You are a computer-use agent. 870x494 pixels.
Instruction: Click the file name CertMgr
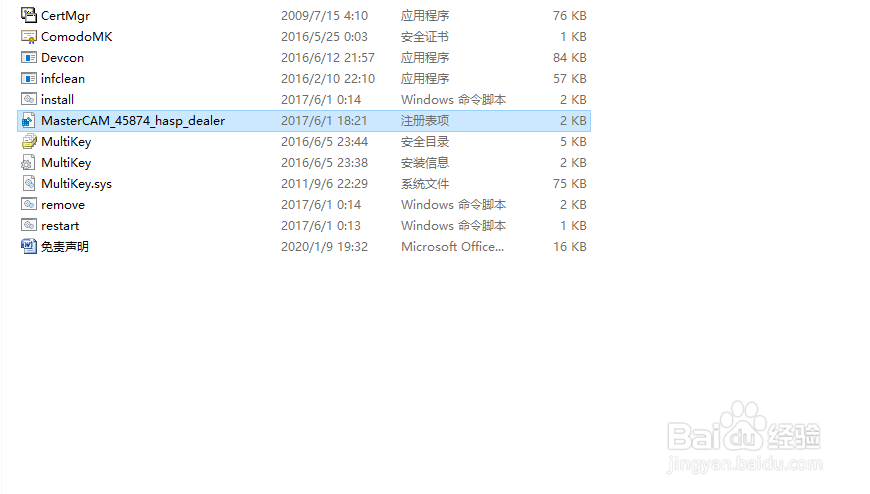tap(65, 16)
